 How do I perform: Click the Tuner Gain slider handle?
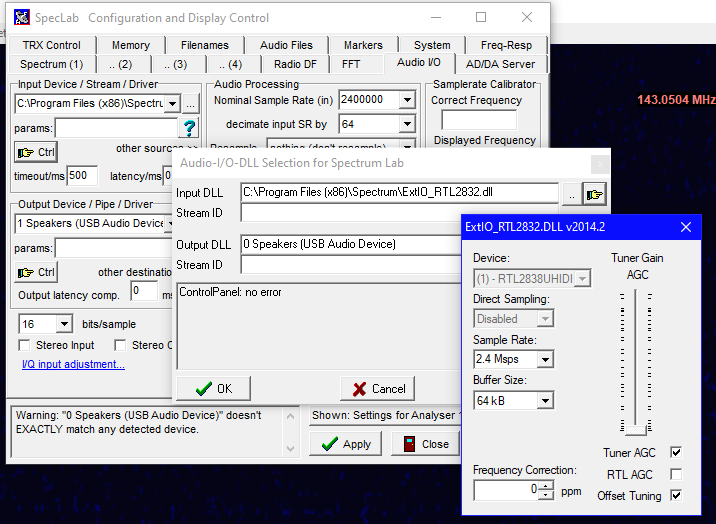pos(636,430)
